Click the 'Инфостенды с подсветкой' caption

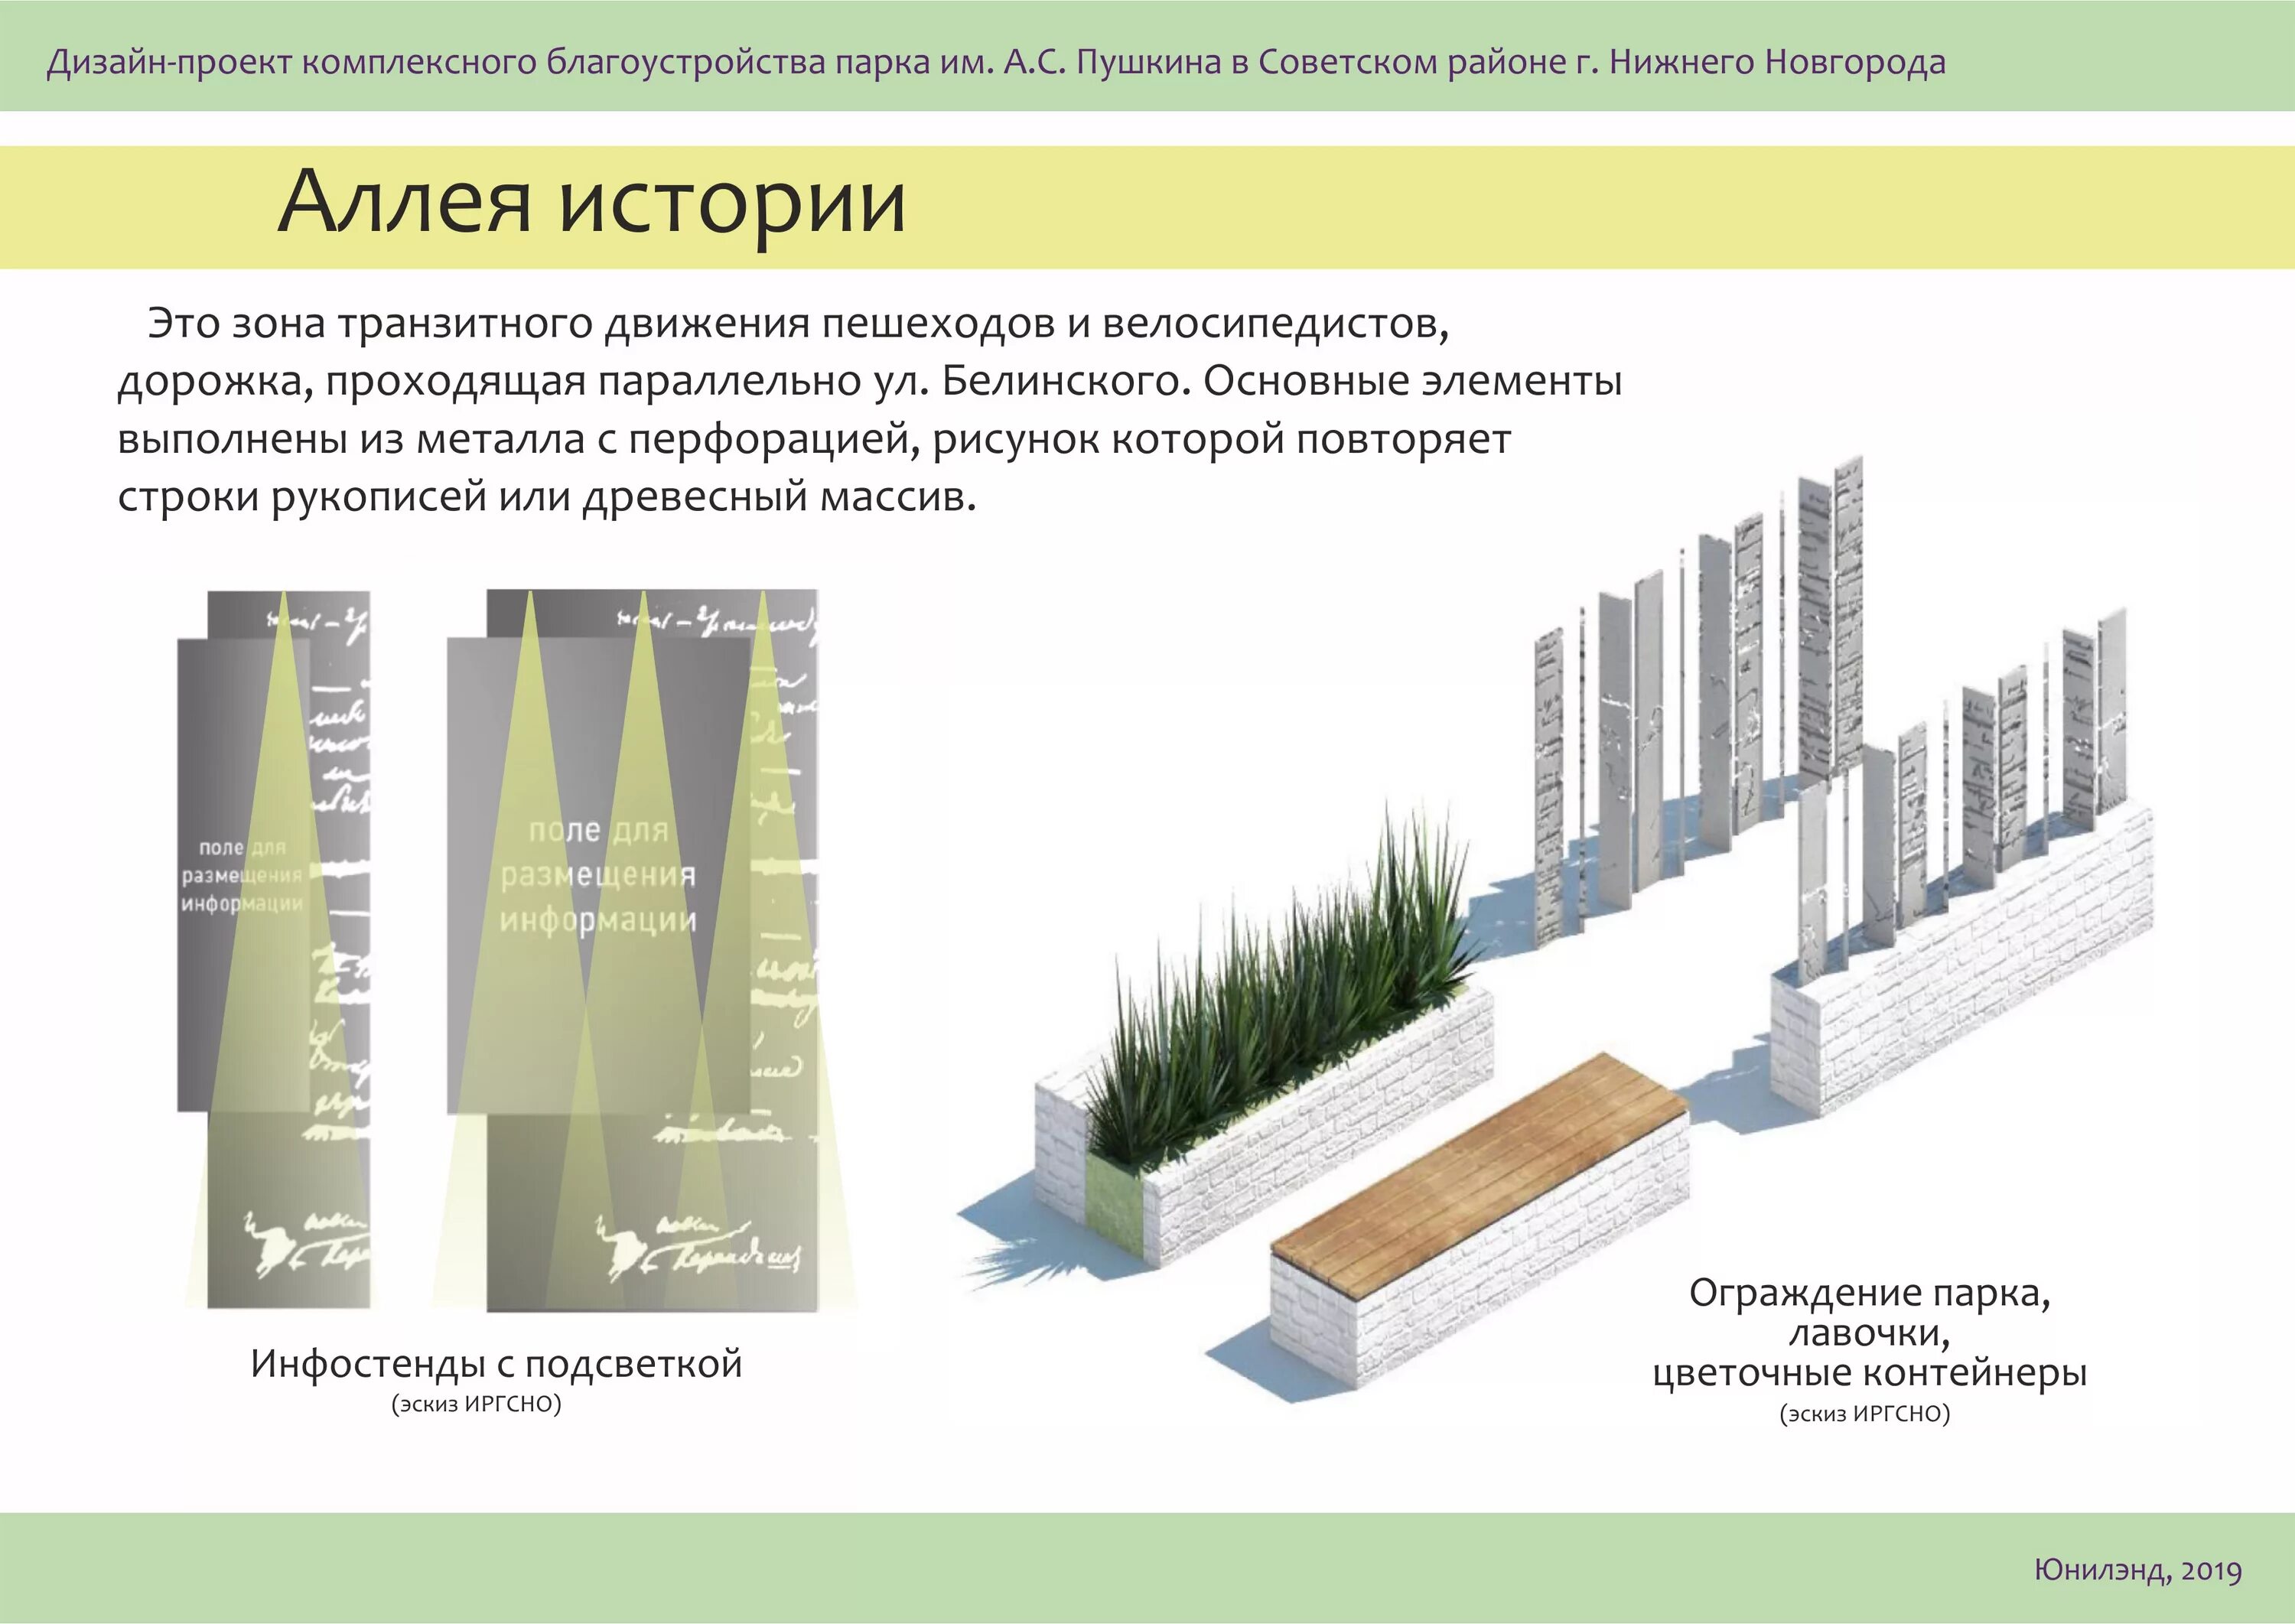pos(496,1363)
